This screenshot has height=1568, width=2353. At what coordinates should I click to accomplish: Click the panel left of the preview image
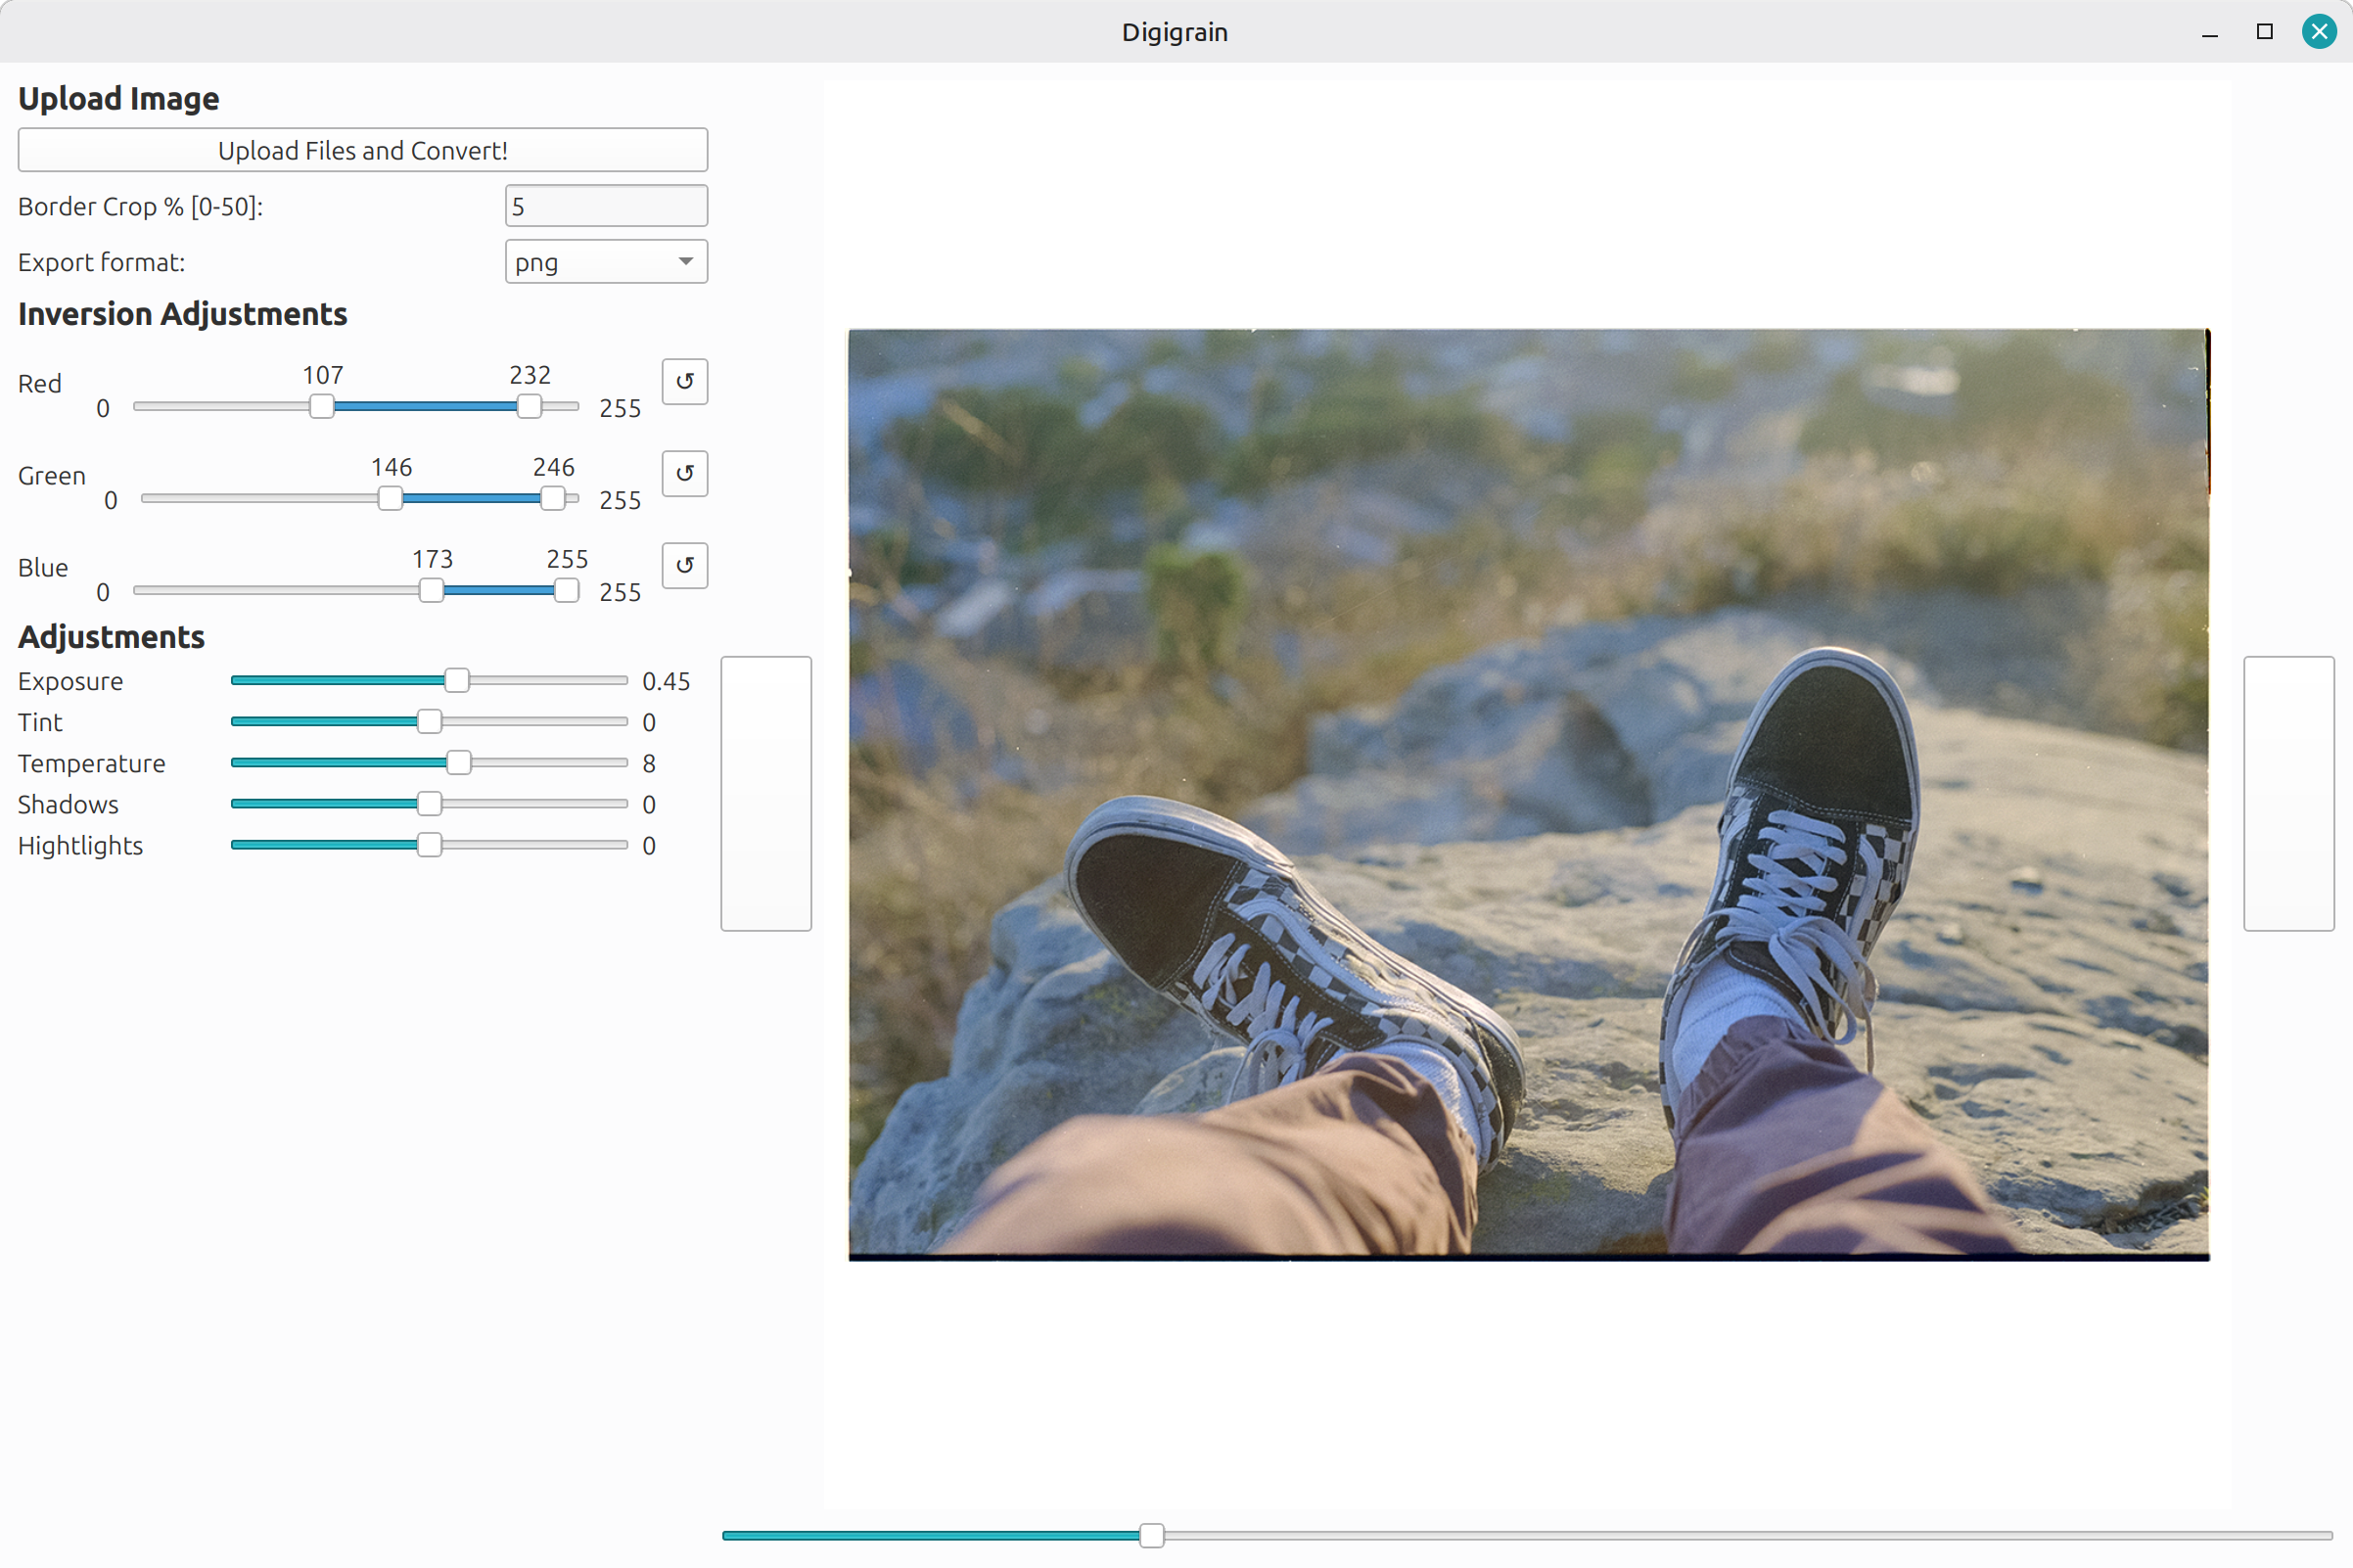766,792
